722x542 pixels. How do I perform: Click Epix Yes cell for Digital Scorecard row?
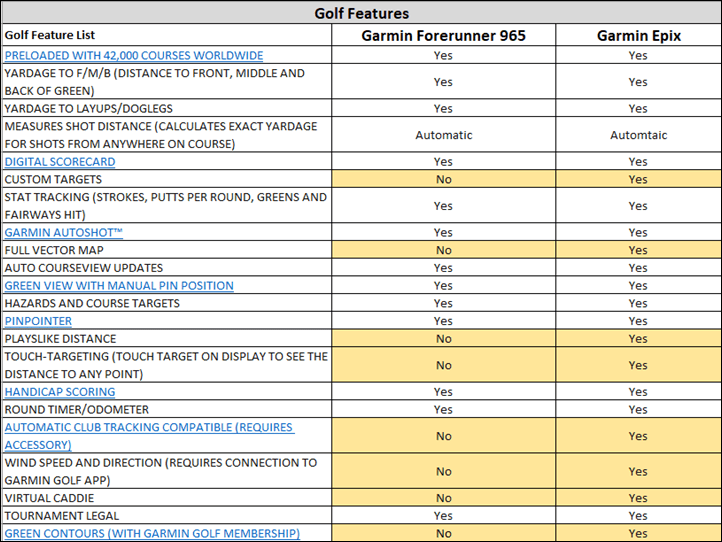(x=639, y=162)
